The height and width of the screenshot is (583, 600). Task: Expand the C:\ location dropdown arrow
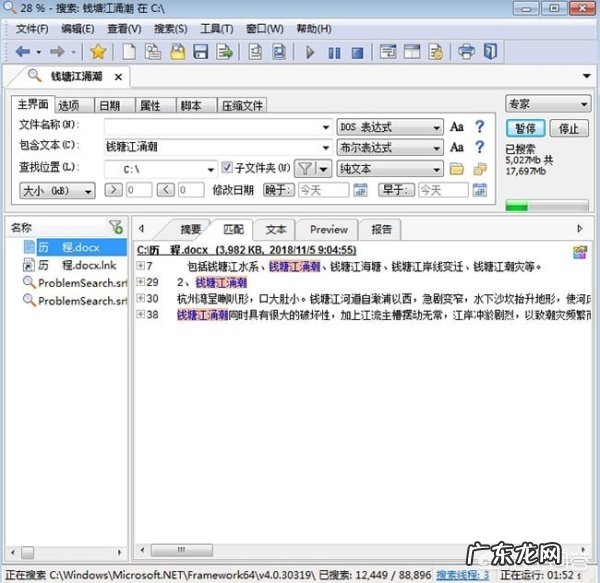[210, 169]
